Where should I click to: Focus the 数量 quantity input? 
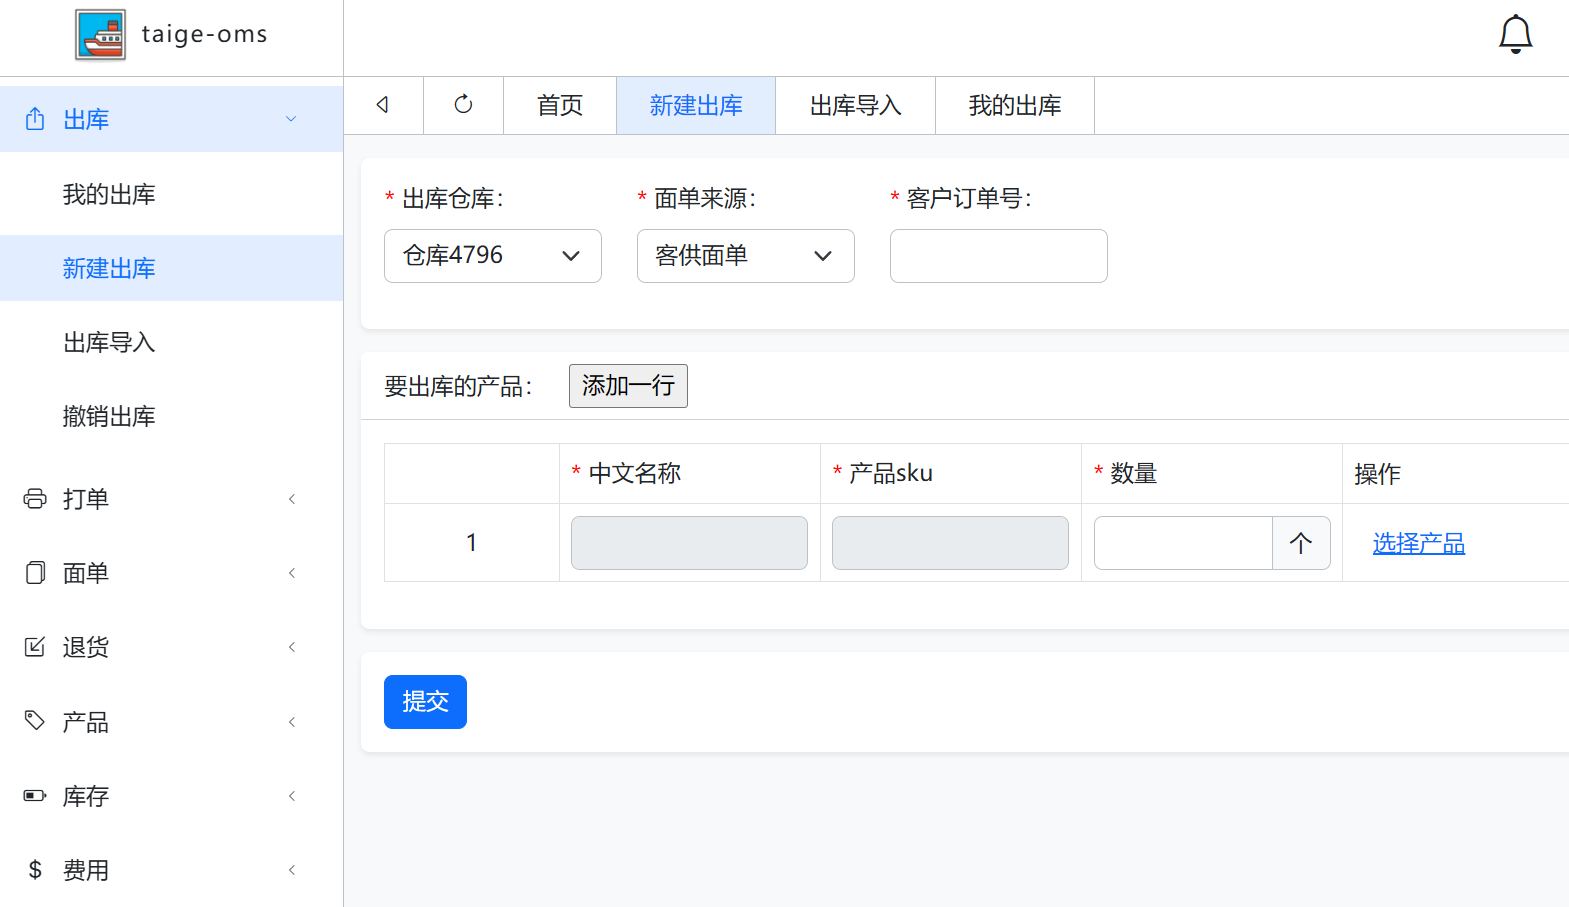1183,543
